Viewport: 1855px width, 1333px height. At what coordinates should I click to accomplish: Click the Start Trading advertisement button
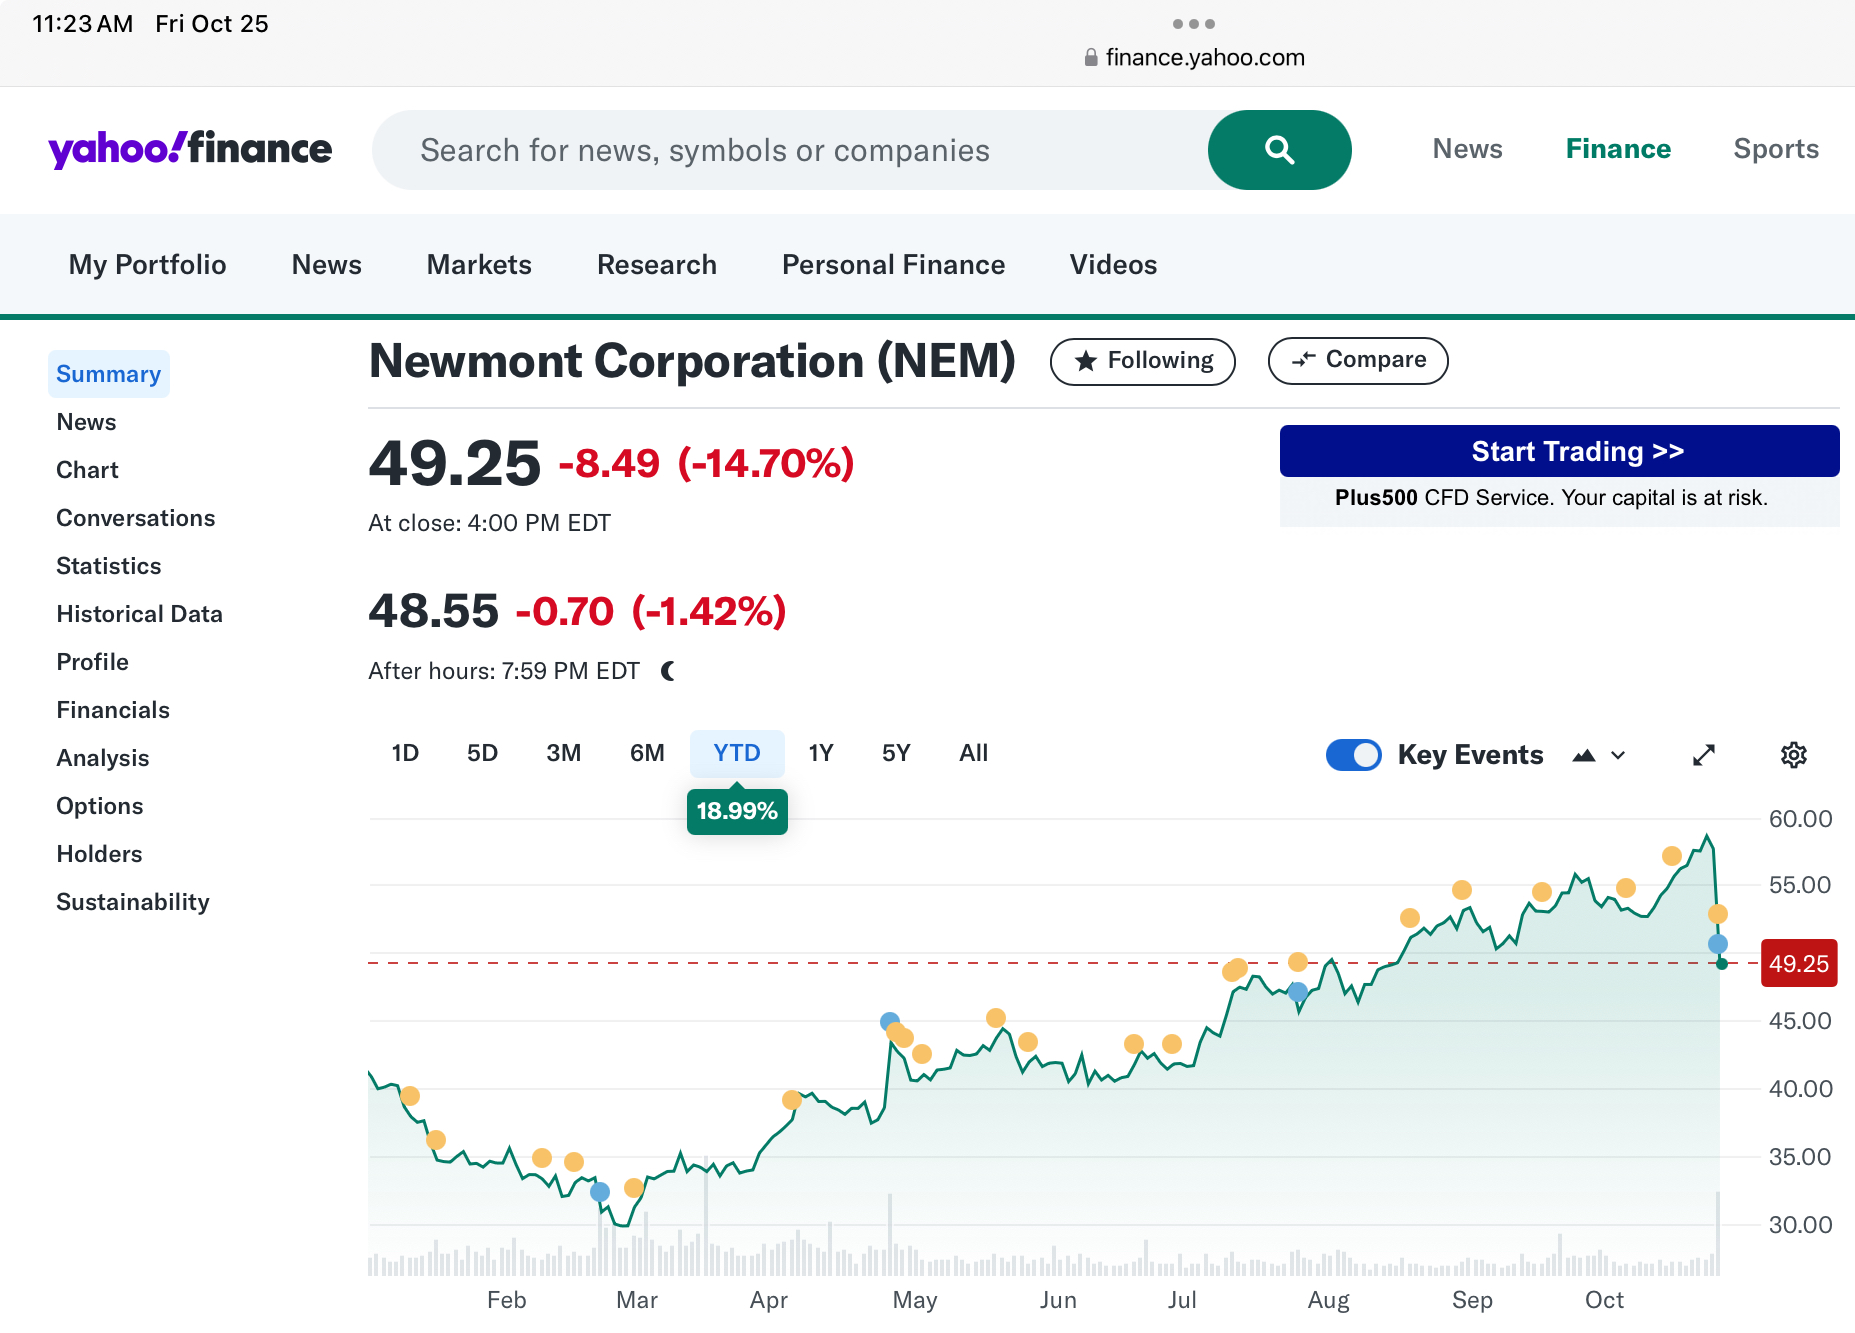click(1559, 451)
